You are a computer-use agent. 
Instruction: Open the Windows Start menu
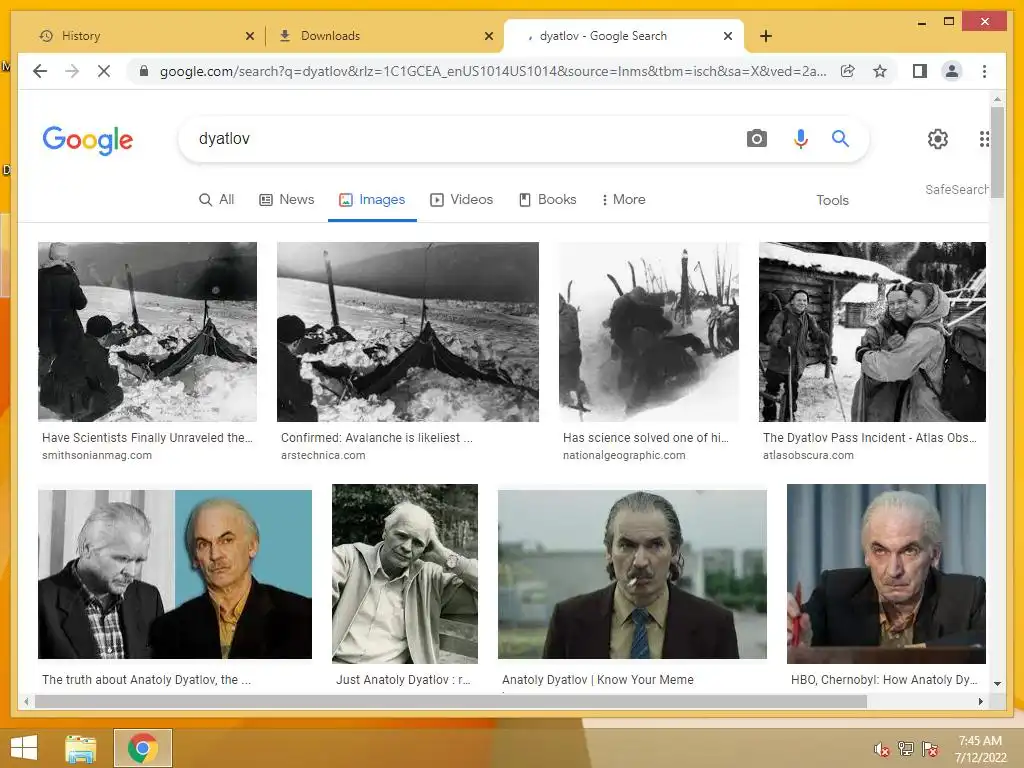[24, 748]
